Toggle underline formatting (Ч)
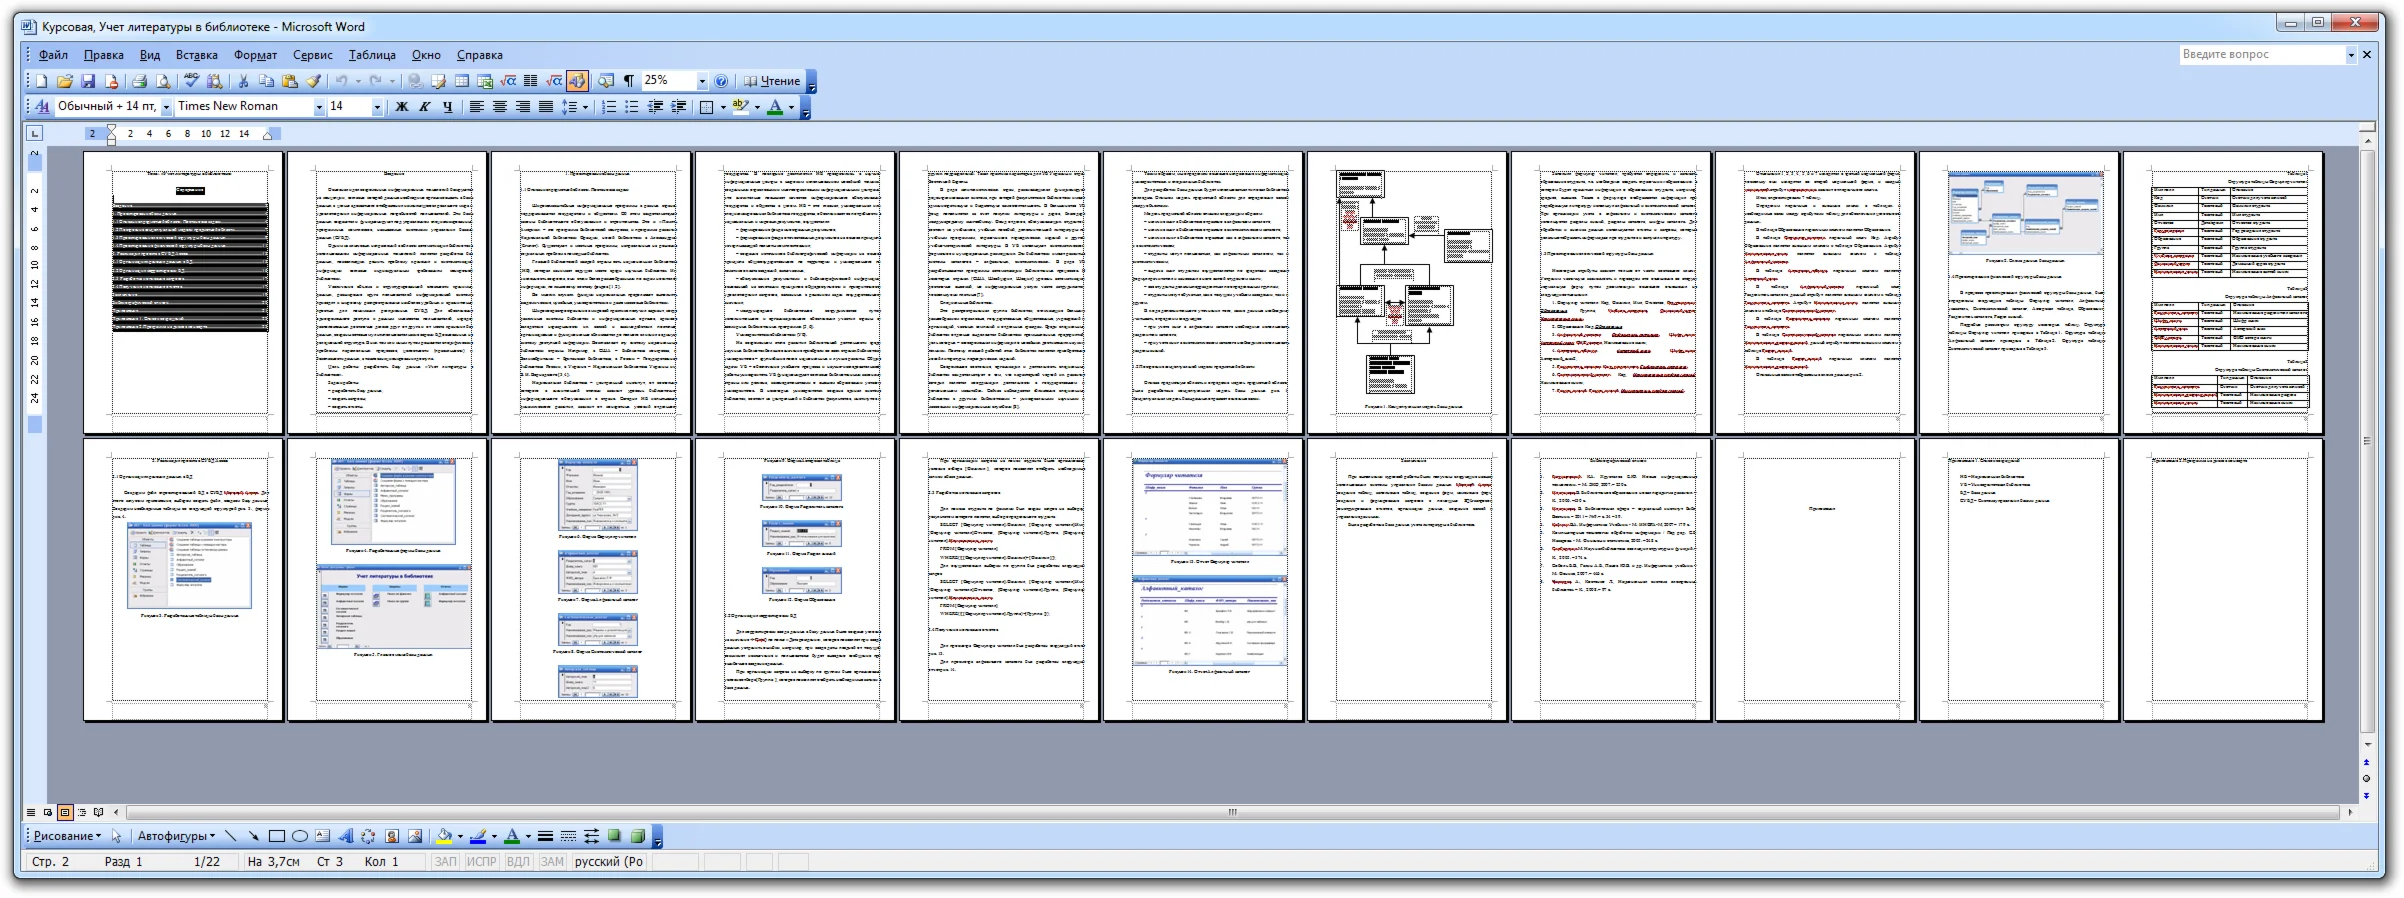The width and height of the screenshot is (2404, 898). point(447,106)
